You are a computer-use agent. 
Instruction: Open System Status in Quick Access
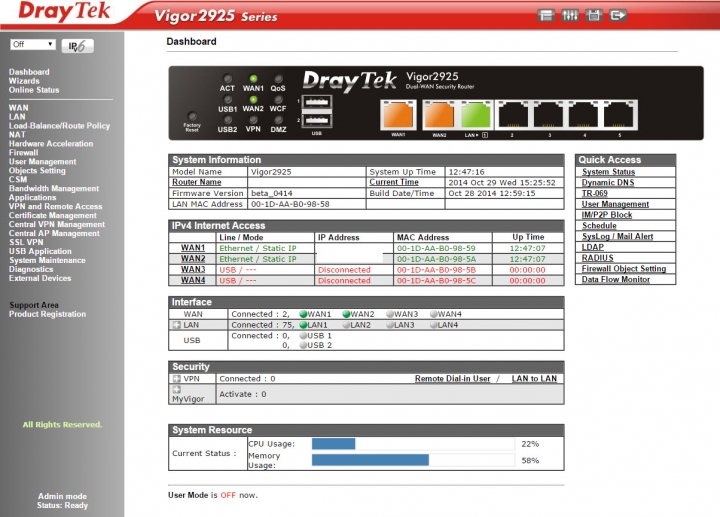pyautogui.click(x=608, y=172)
